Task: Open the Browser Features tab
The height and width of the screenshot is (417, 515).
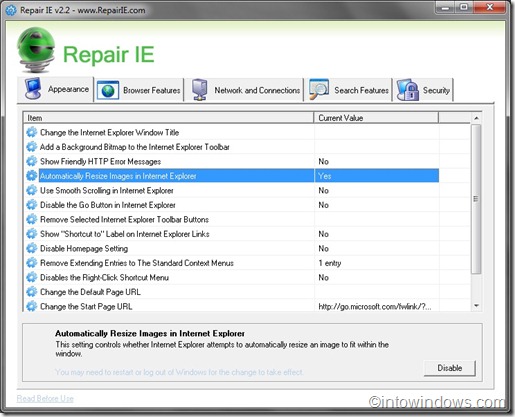Action: tap(139, 90)
